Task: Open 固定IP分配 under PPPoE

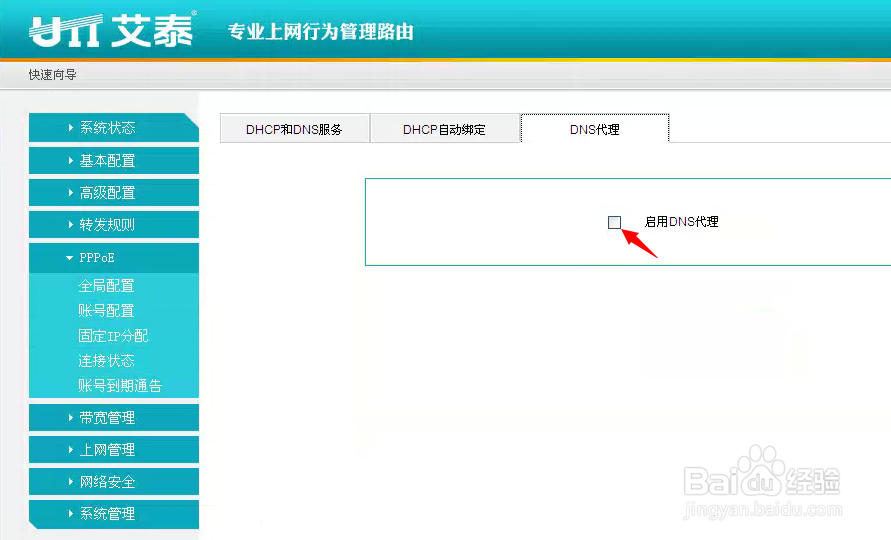Action: click(113, 335)
